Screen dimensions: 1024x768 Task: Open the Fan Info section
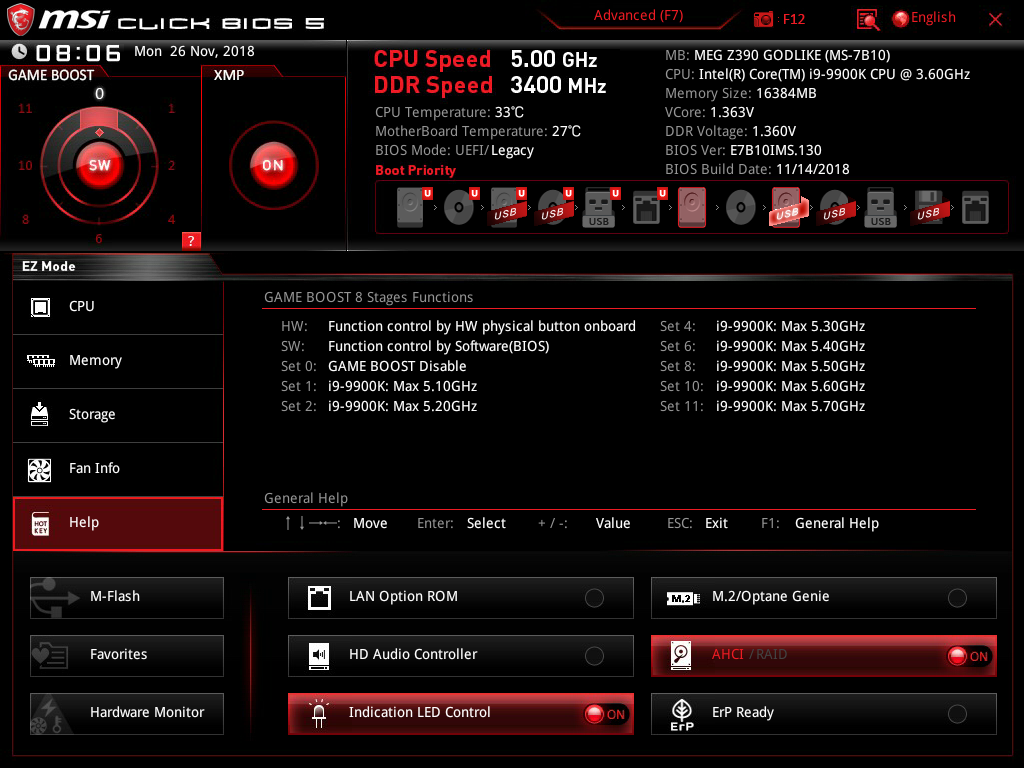(x=118, y=470)
